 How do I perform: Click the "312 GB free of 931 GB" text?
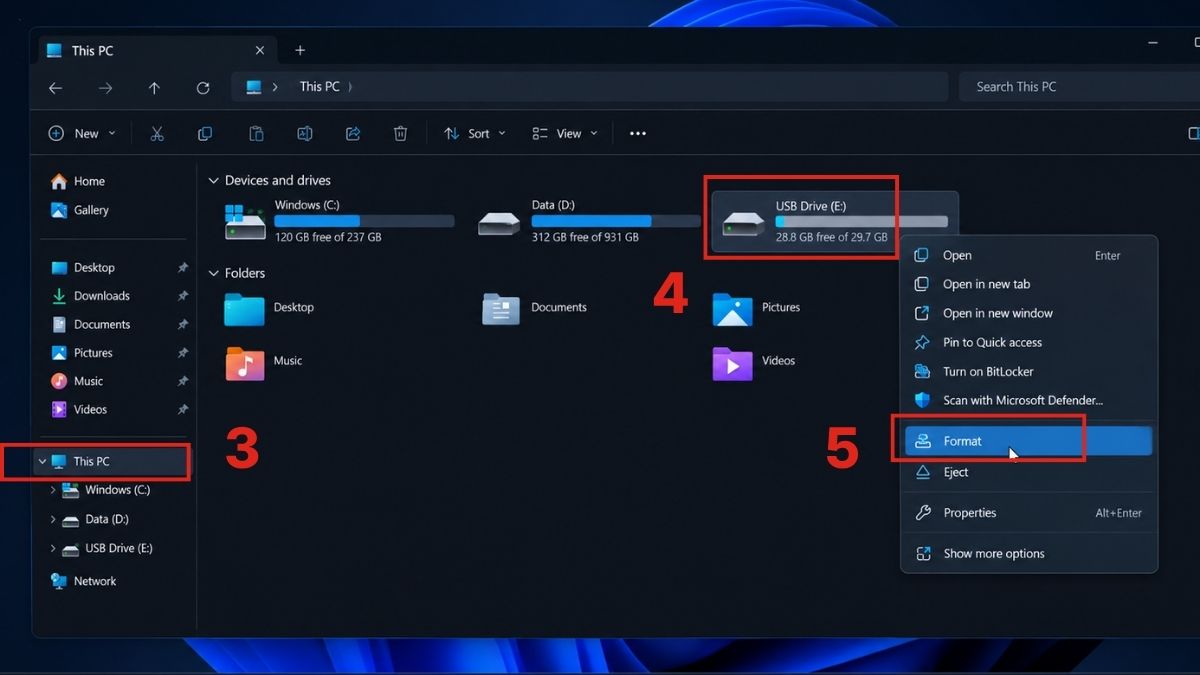[x=585, y=237]
